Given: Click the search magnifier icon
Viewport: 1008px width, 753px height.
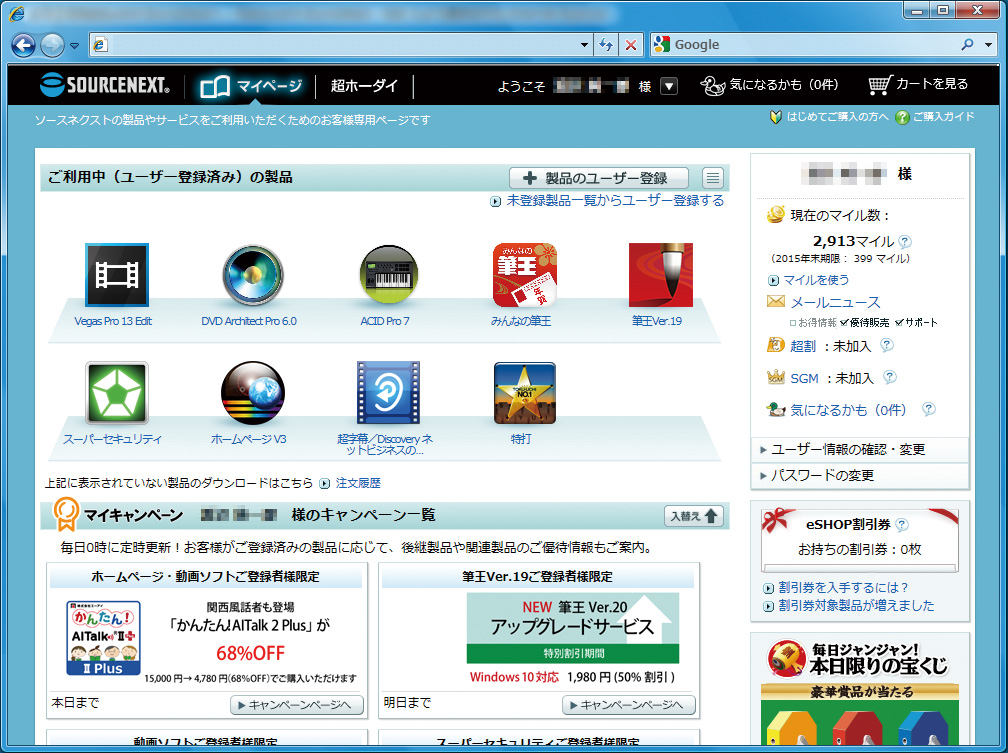Looking at the screenshot, I should point(967,44).
